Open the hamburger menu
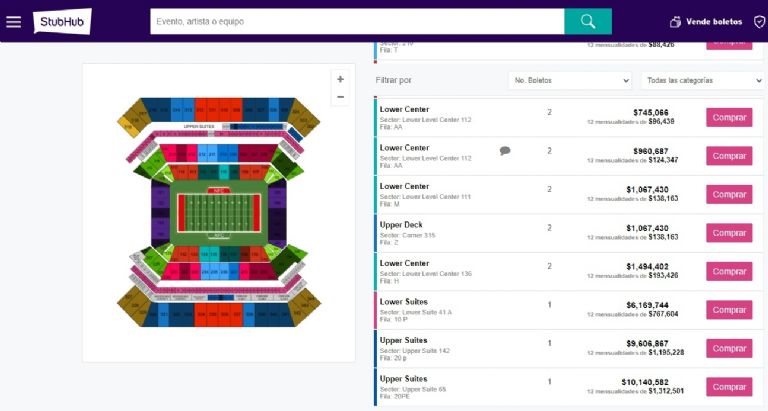 (x=13, y=21)
